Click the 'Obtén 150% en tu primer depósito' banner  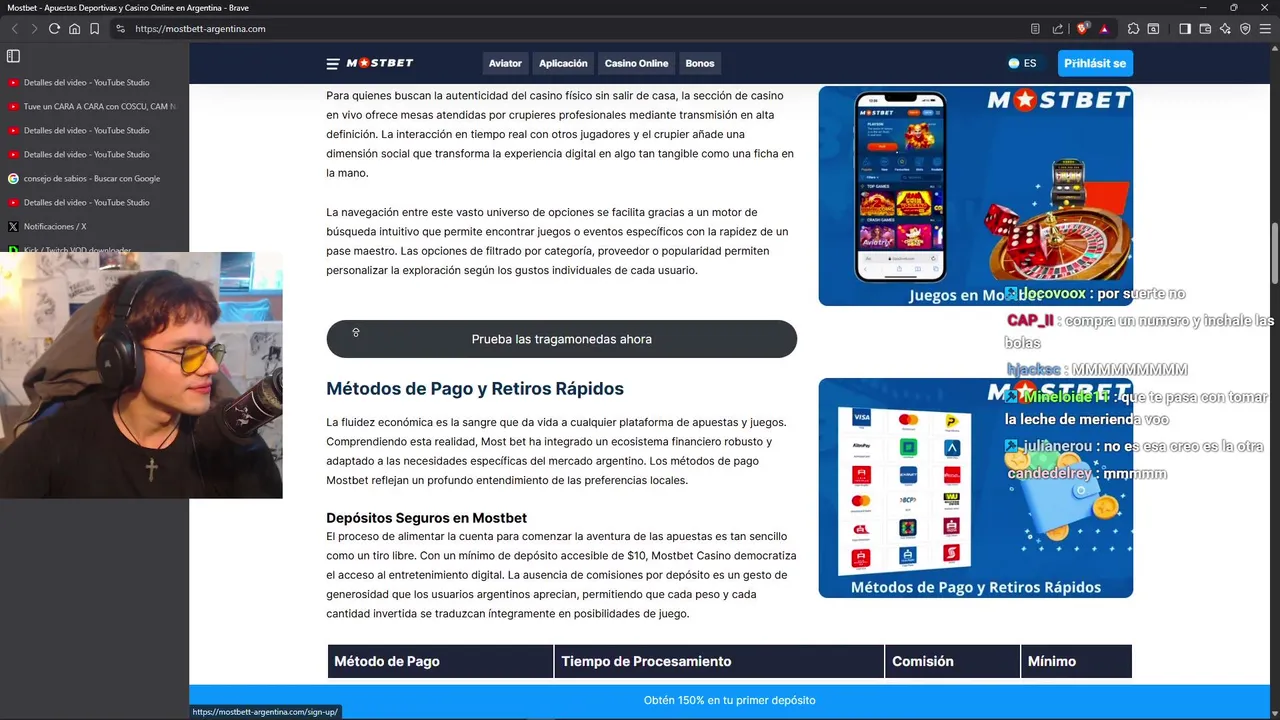click(729, 700)
